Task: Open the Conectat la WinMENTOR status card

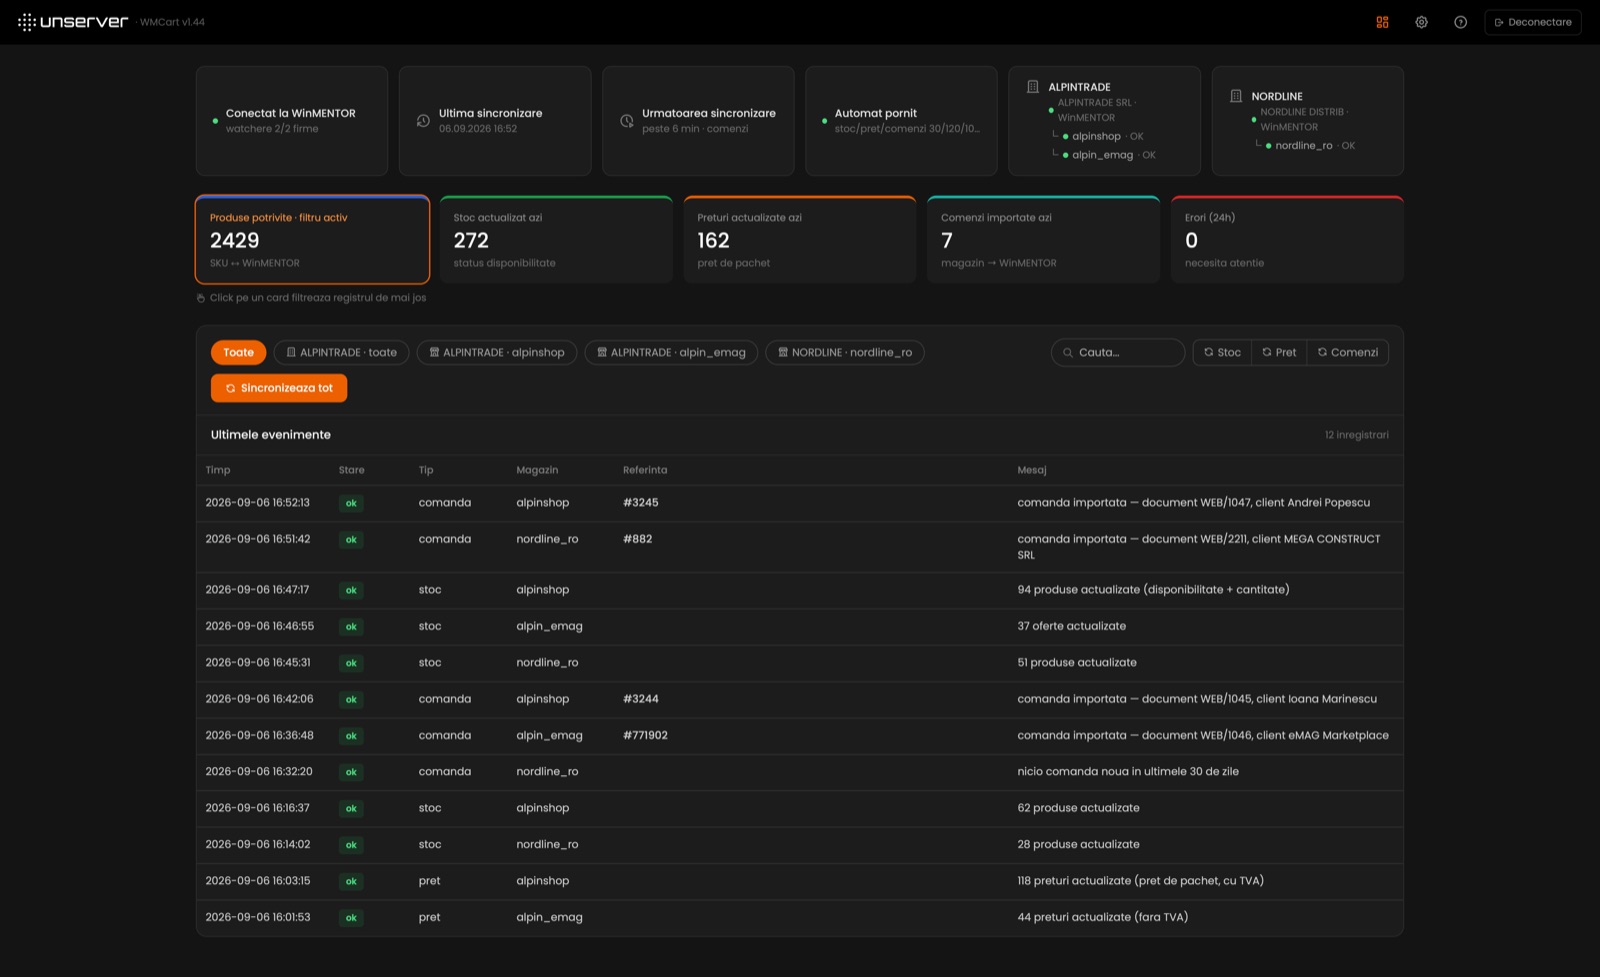Action: pos(292,121)
